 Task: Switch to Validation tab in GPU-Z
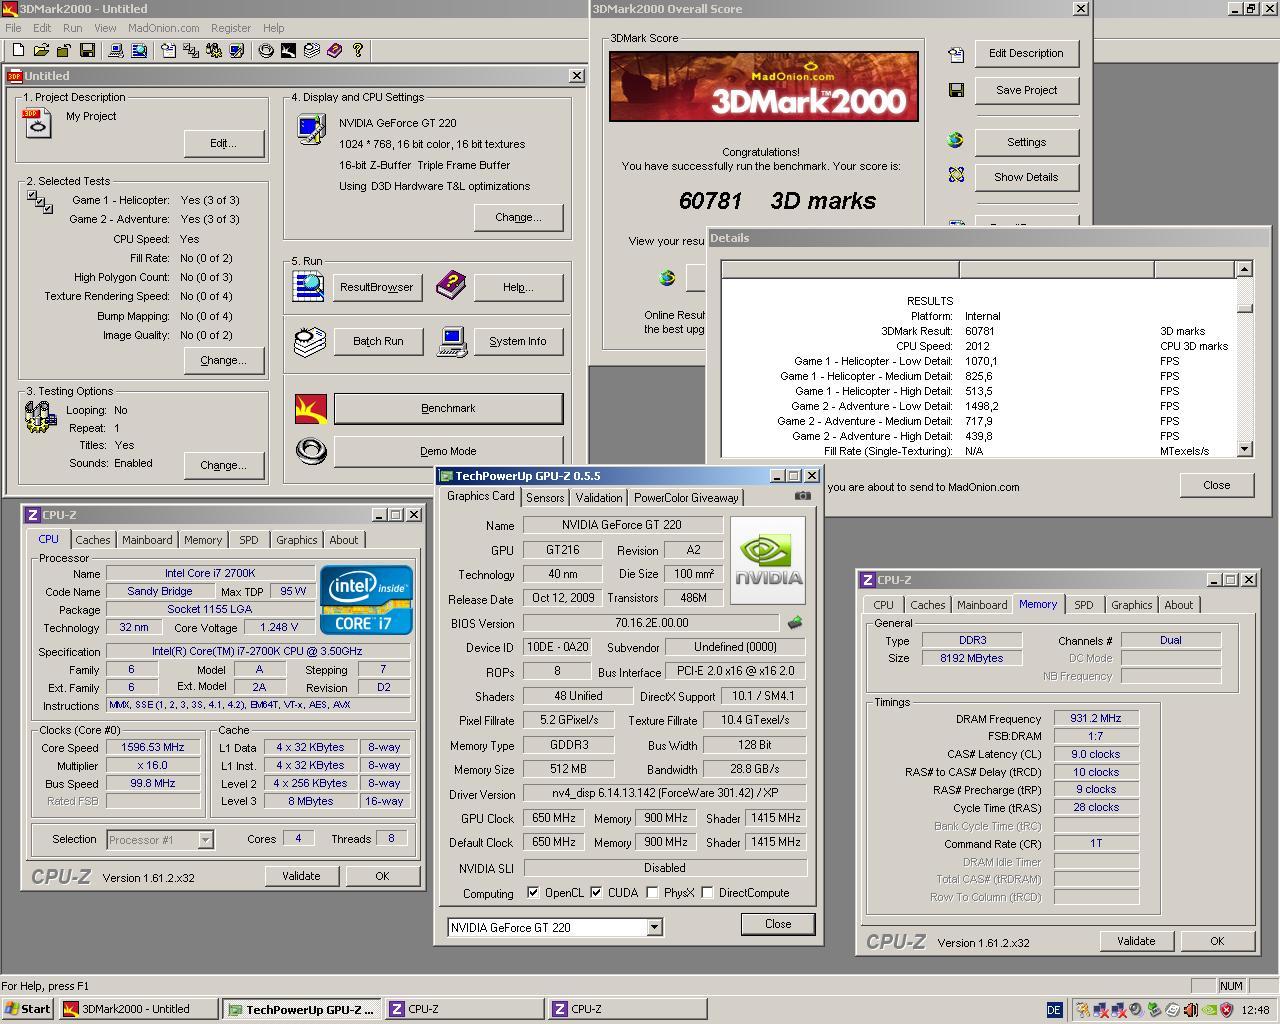pyautogui.click(x=599, y=497)
